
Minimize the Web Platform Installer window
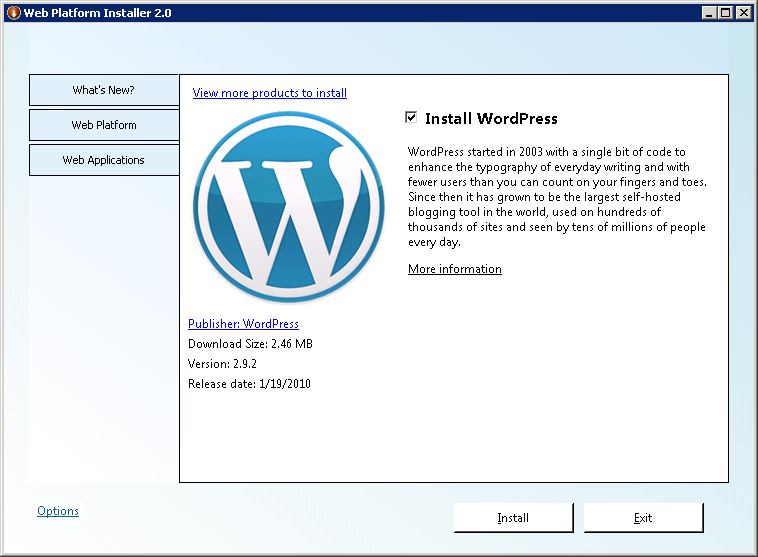[709, 13]
